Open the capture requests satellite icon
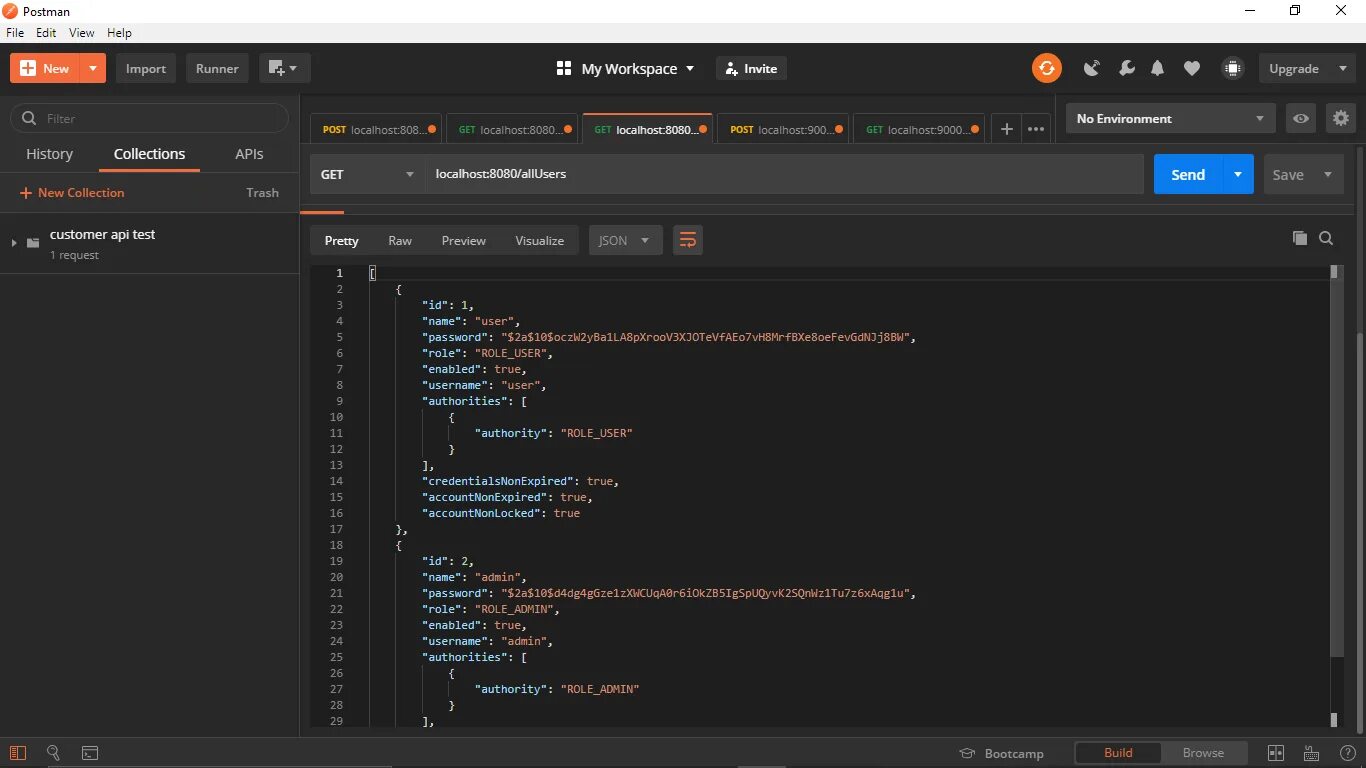Viewport: 1366px width, 768px height. [x=1092, y=68]
